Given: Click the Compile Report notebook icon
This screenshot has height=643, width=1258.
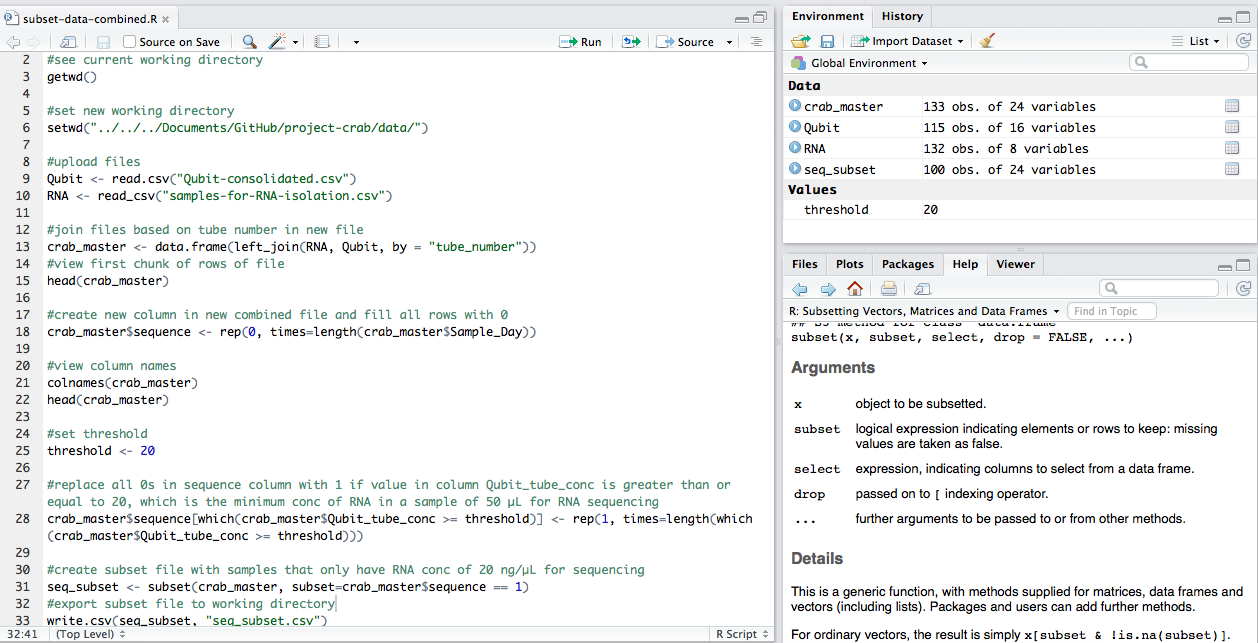Looking at the screenshot, I should (x=321, y=42).
